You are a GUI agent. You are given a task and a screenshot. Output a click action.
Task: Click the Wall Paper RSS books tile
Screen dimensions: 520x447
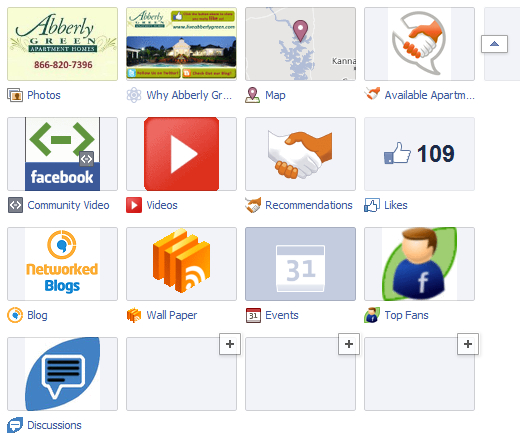[181, 264]
